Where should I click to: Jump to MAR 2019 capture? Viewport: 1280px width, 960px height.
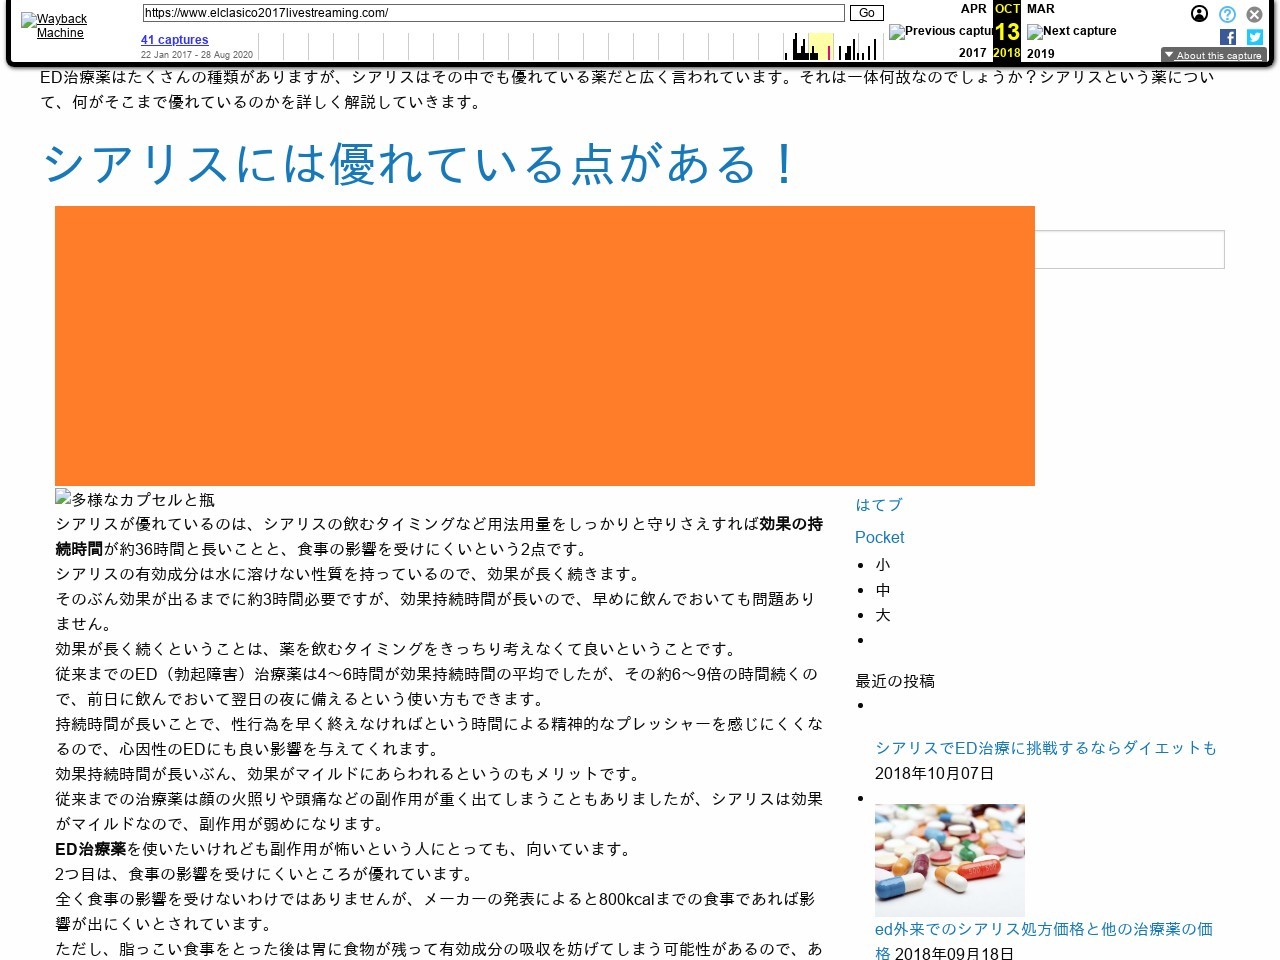[1040, 9]
